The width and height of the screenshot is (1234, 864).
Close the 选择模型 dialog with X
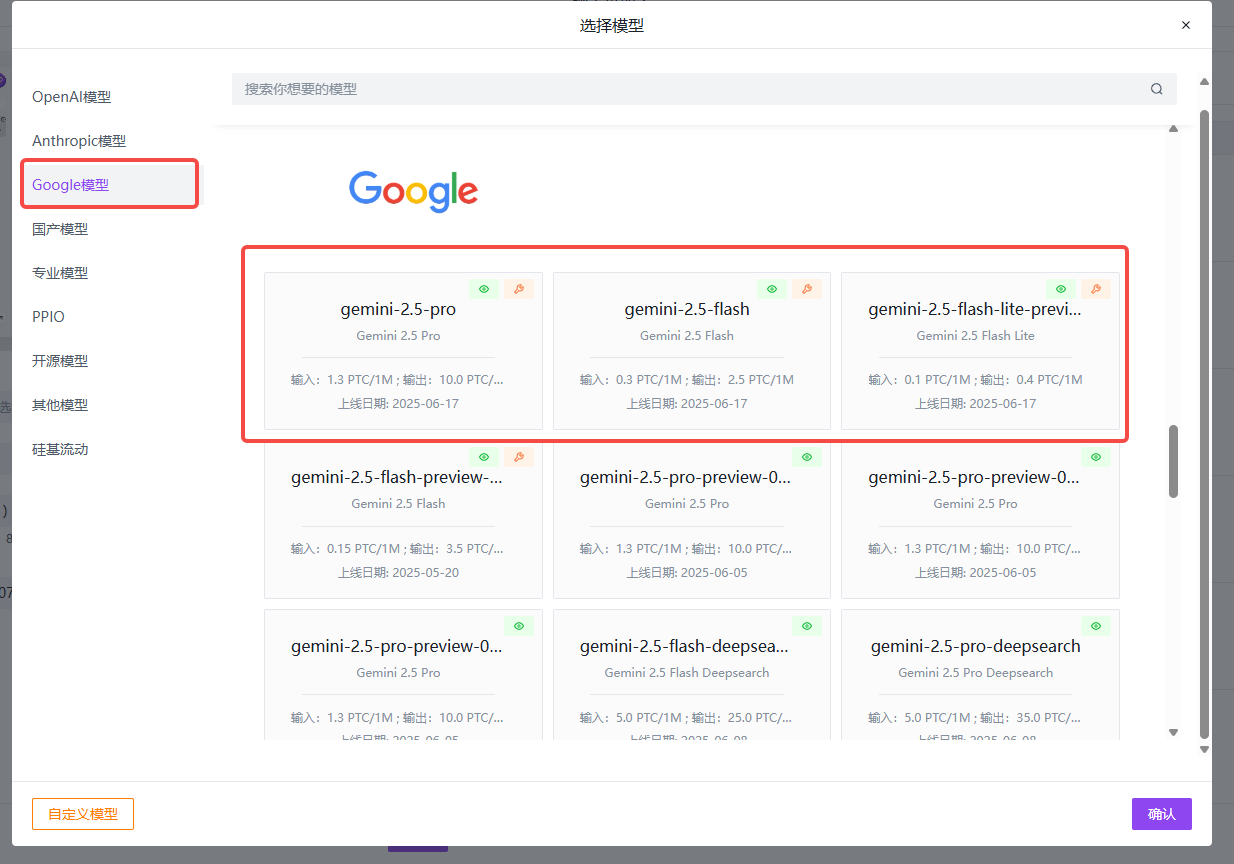(1186, 25)
